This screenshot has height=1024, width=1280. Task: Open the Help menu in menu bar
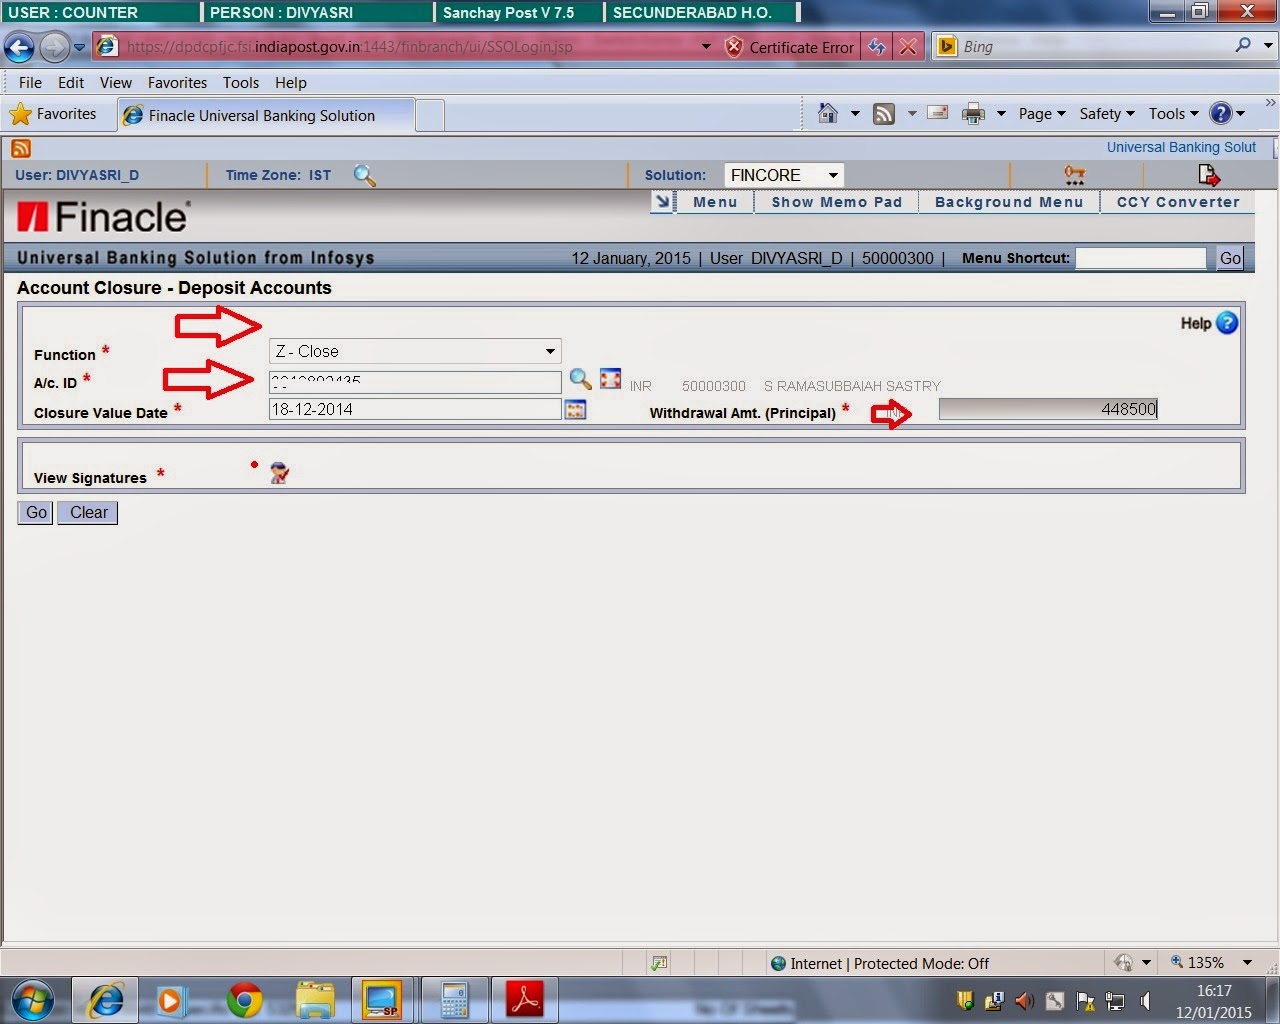point(291,83)
